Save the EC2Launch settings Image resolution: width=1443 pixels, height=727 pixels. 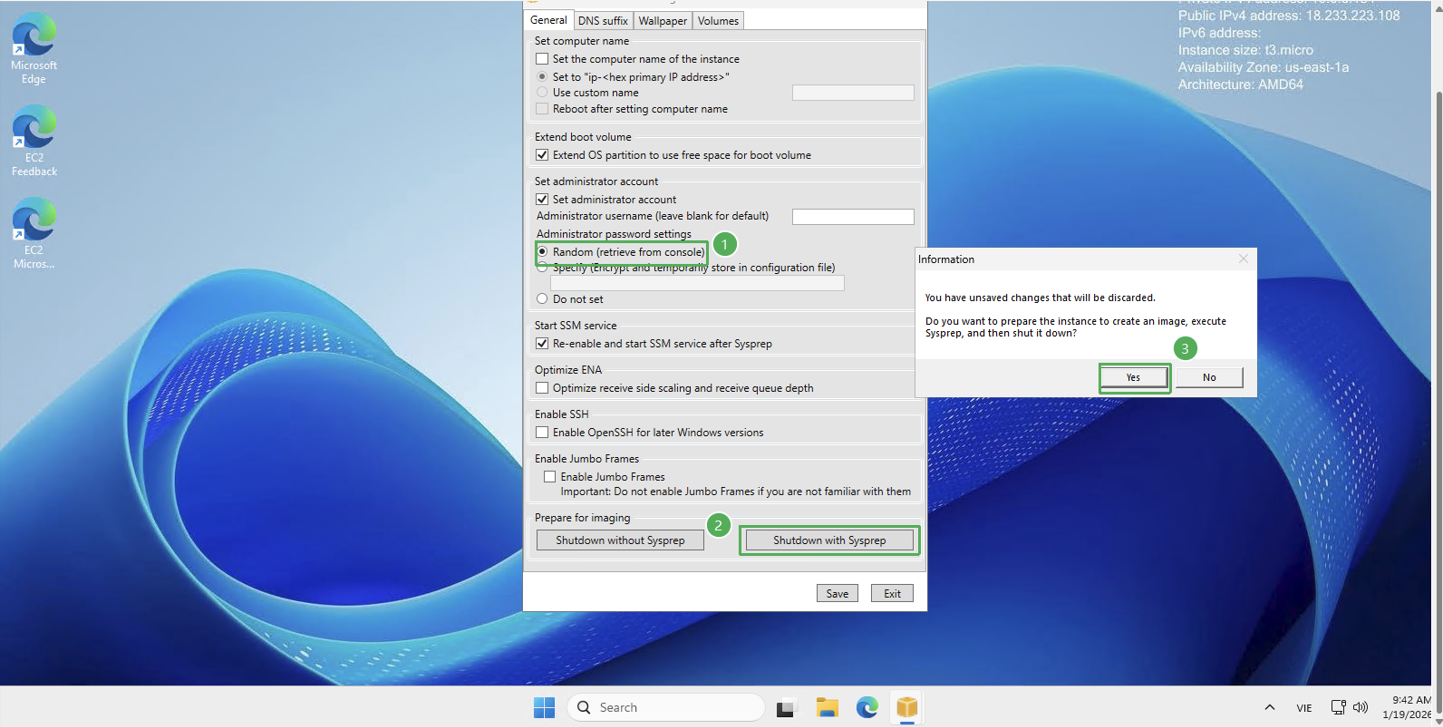pyautogui.click(x=837, y=592)
